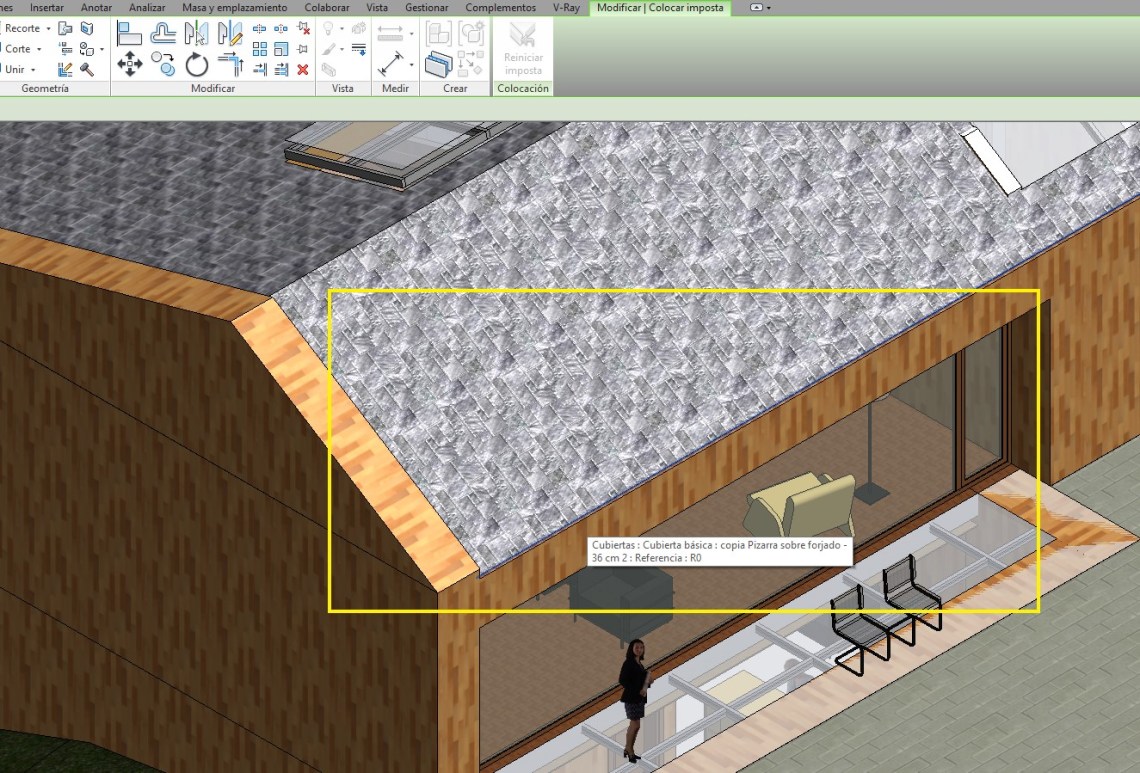Image resolution: width=1140 pixels, height=773 pixels.
Task: Select Mirror by picking axis tool
Action: tap(197, 33)
